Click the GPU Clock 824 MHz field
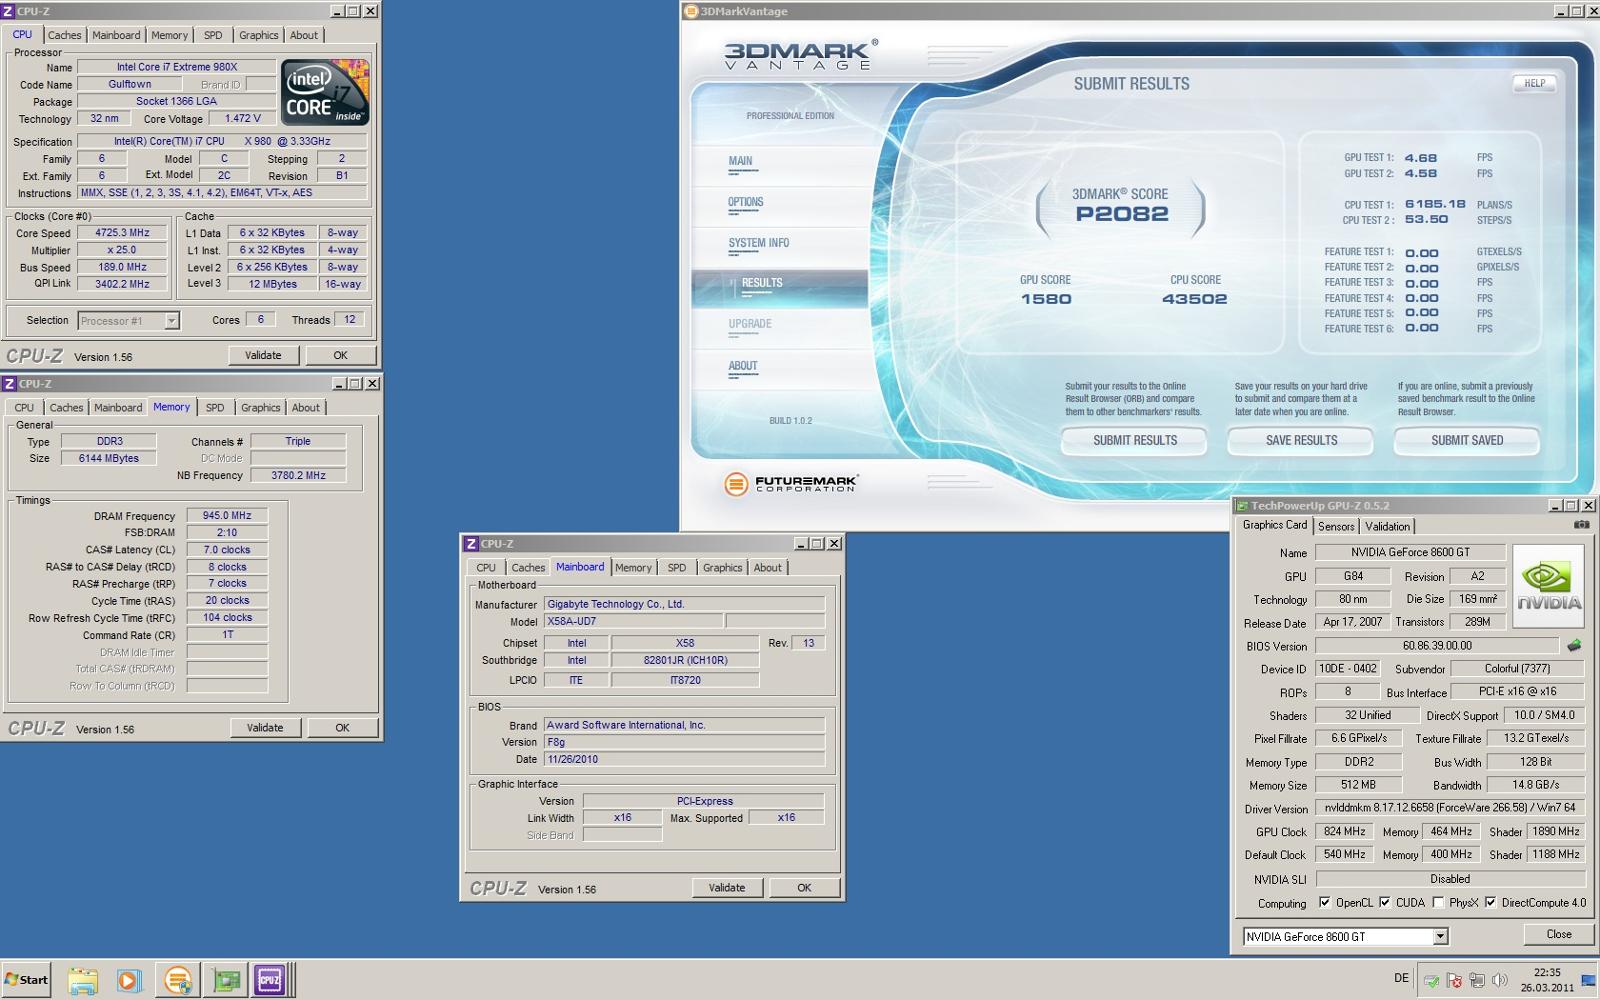Image resolution: width=1600 pixels, height=1000 pixels. point(1344,831)
